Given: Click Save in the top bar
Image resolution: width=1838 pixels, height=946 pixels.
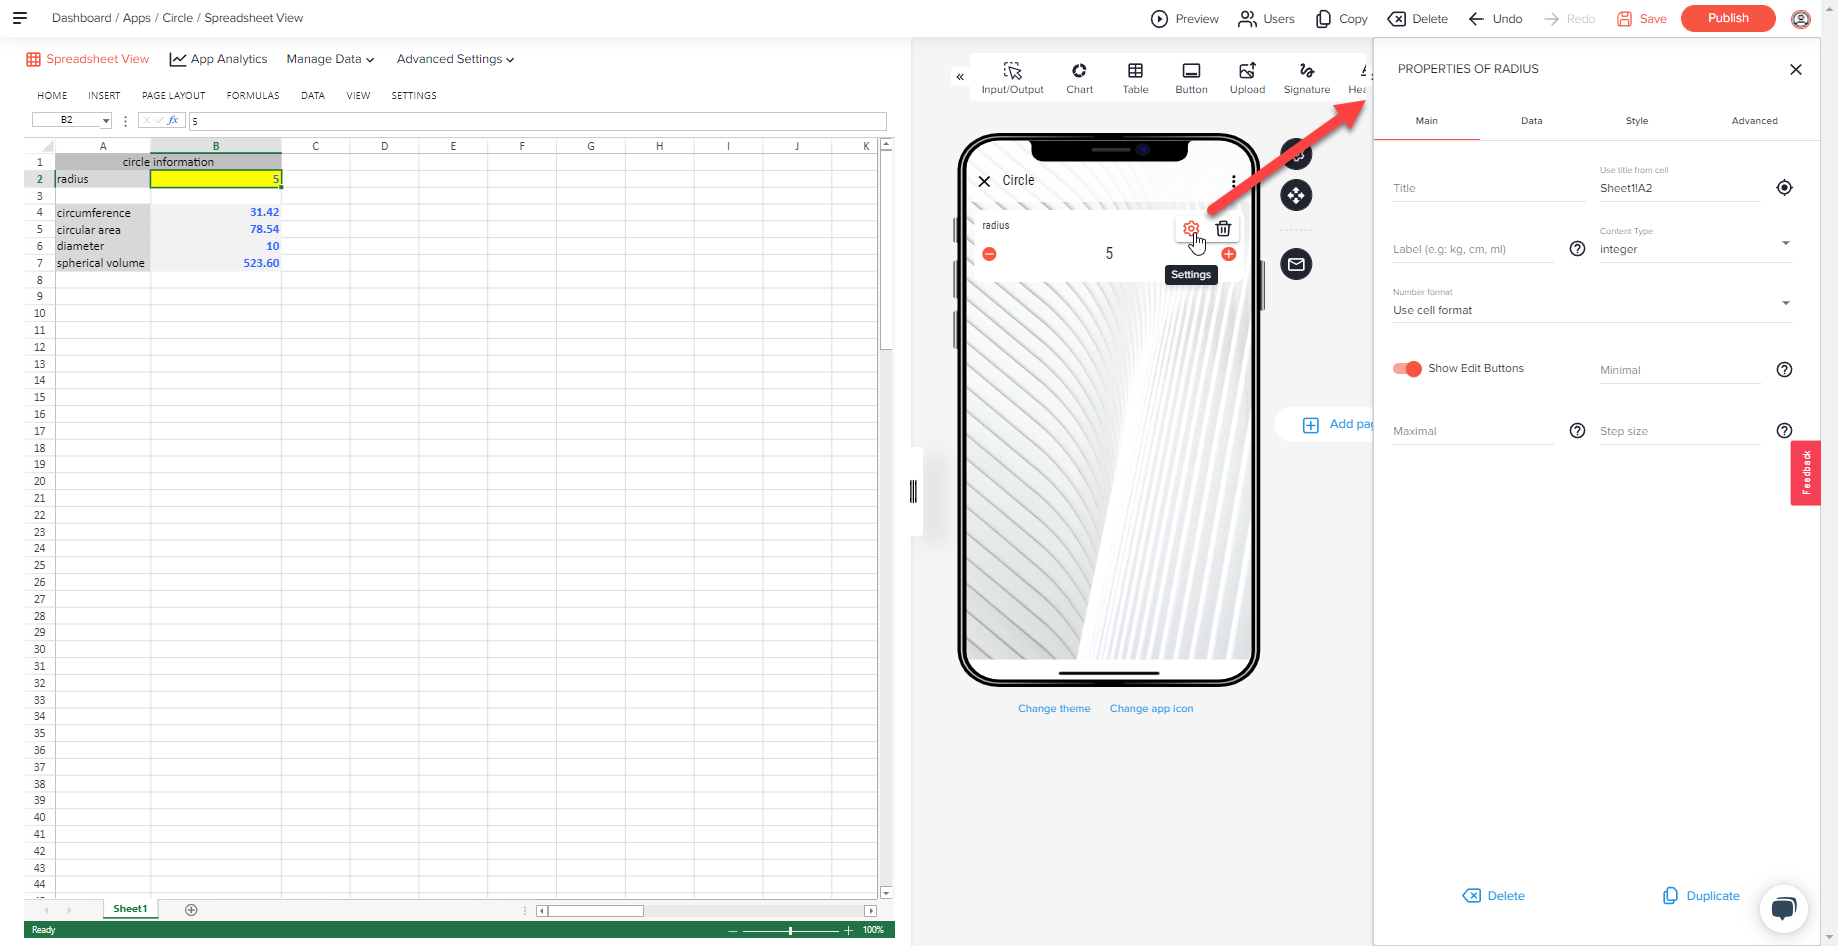Looking at the screenshot, I should (x=1641, y=19).
